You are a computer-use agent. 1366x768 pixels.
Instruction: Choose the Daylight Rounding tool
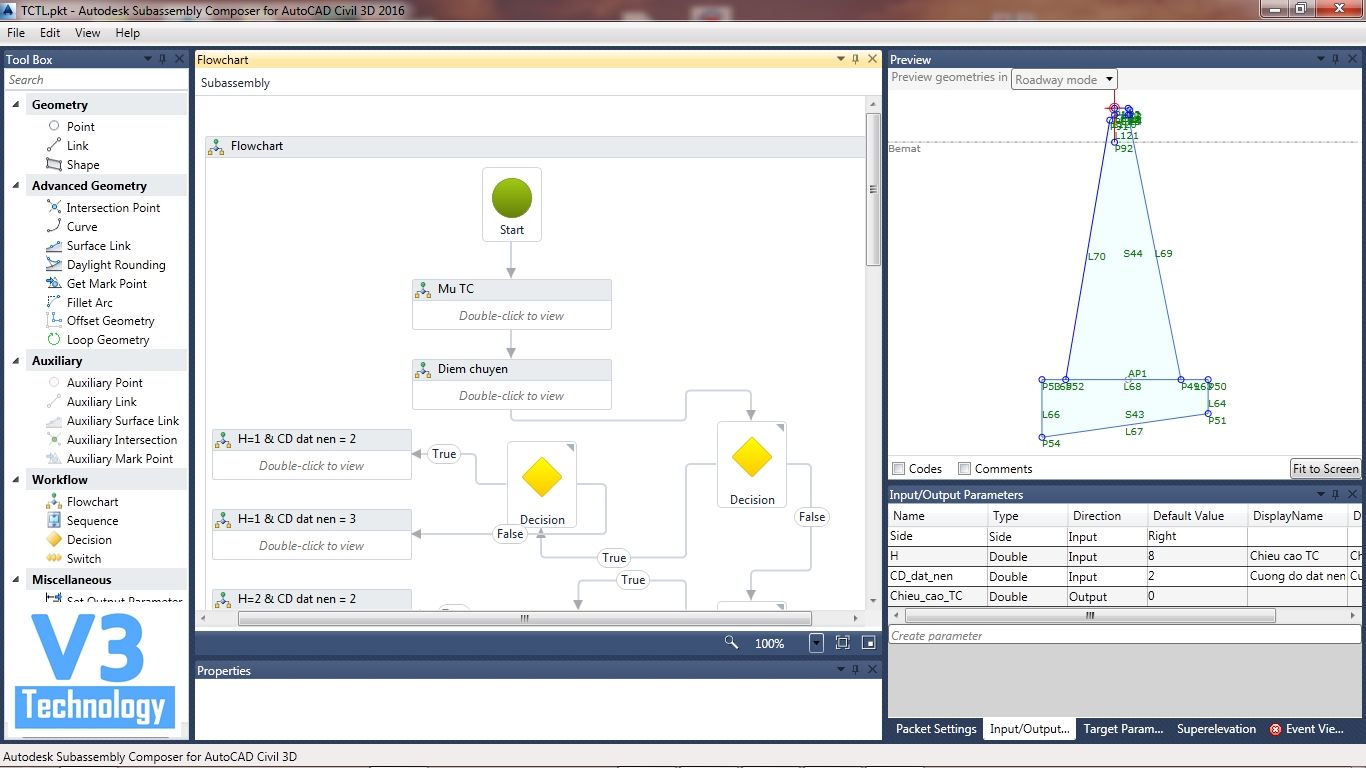point(115,265)
